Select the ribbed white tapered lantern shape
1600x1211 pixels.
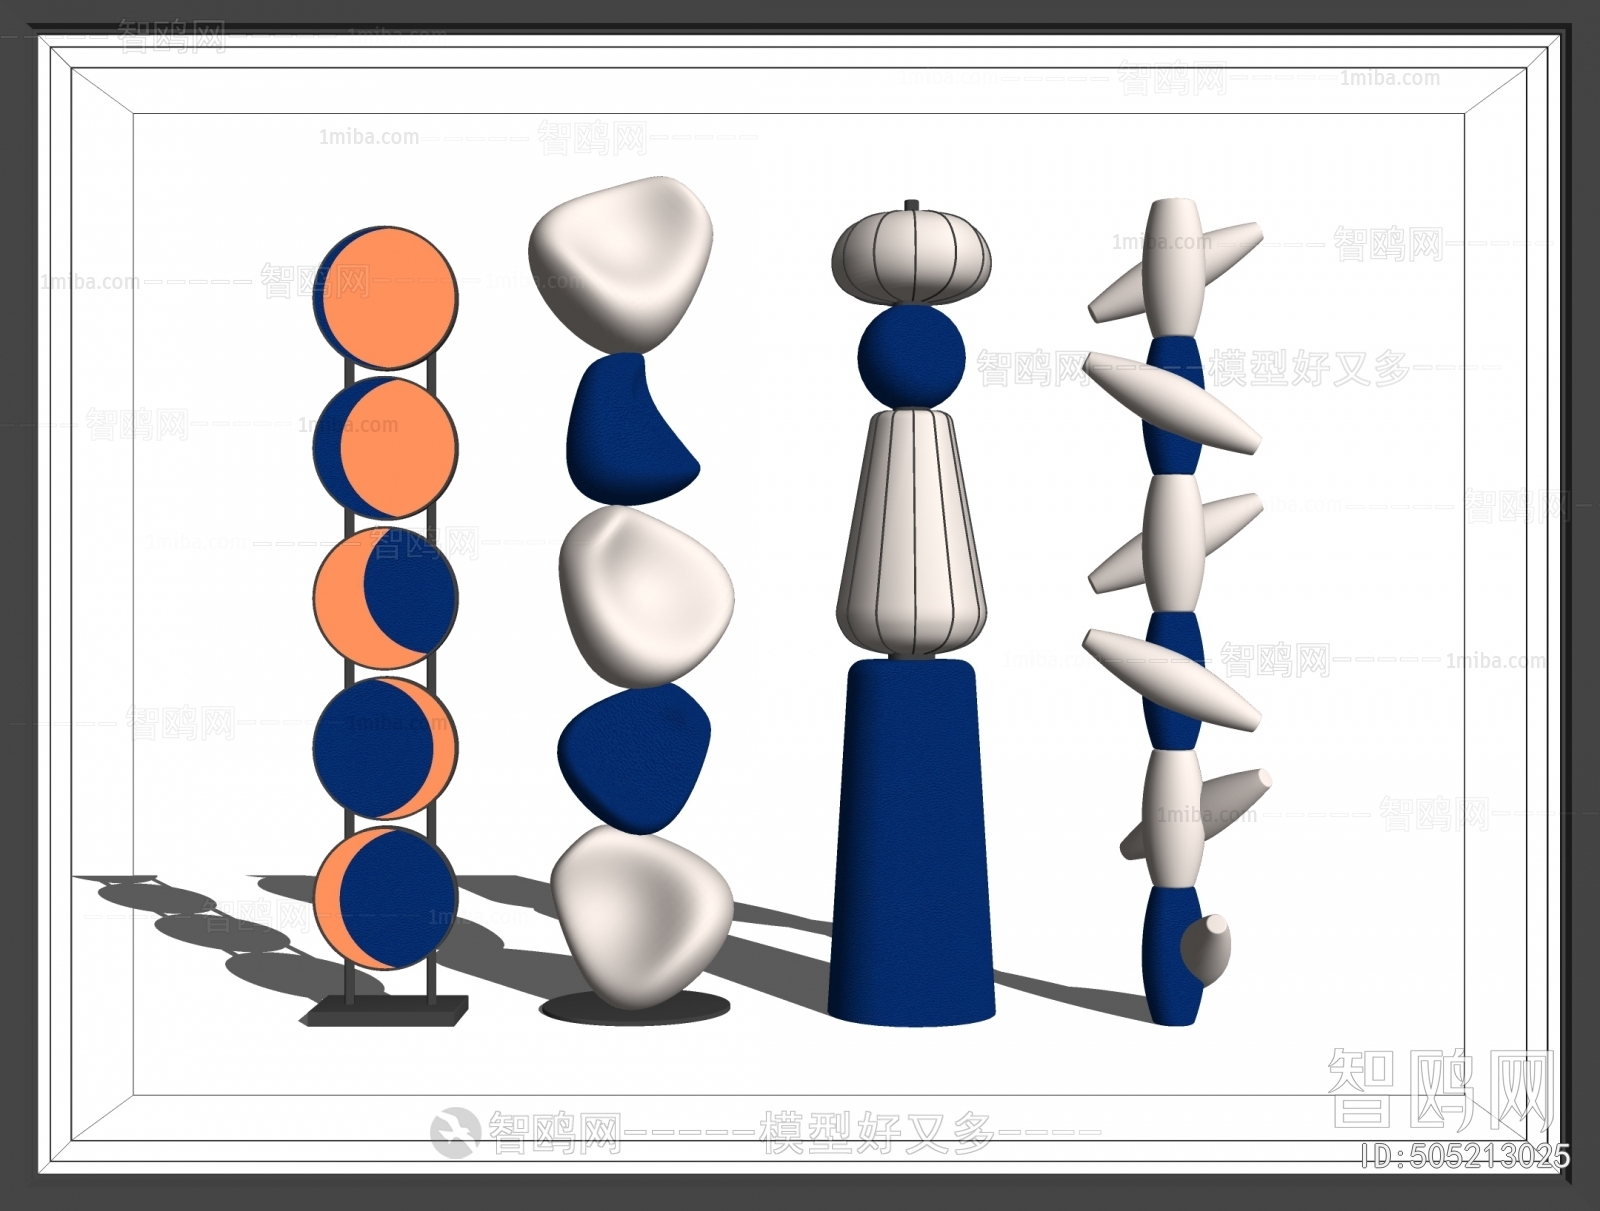911,532
